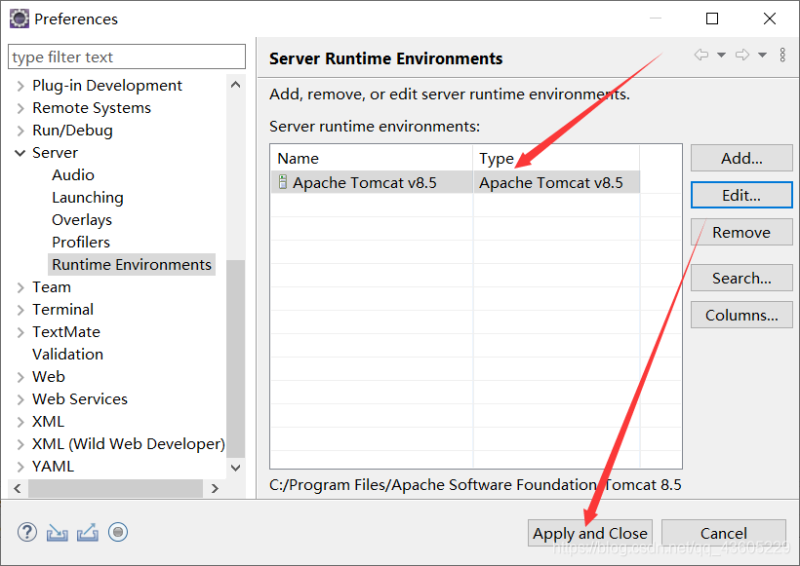The height and width of the screenshot is (566, 800).
Task: Click the Type column header
Action: [556, 158]
